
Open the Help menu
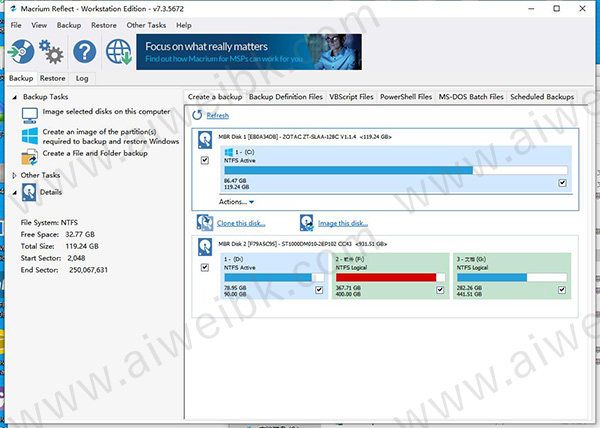point(184,25)
